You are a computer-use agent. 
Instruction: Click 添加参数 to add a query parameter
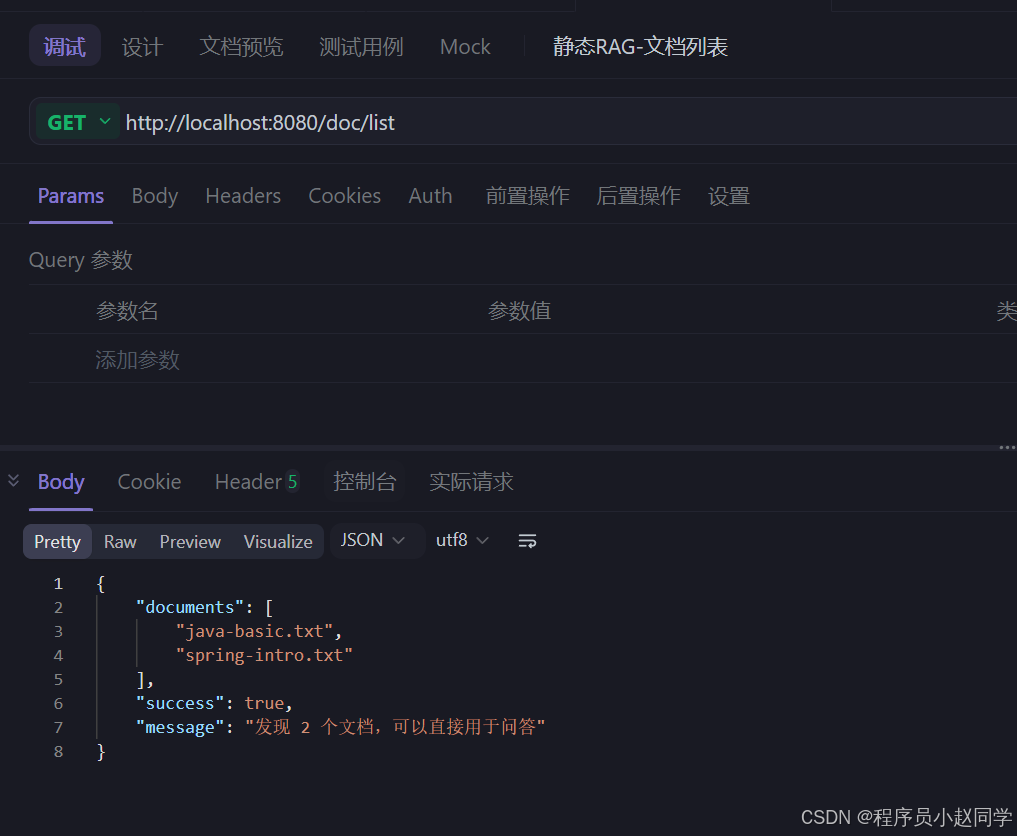coord(137,358)
